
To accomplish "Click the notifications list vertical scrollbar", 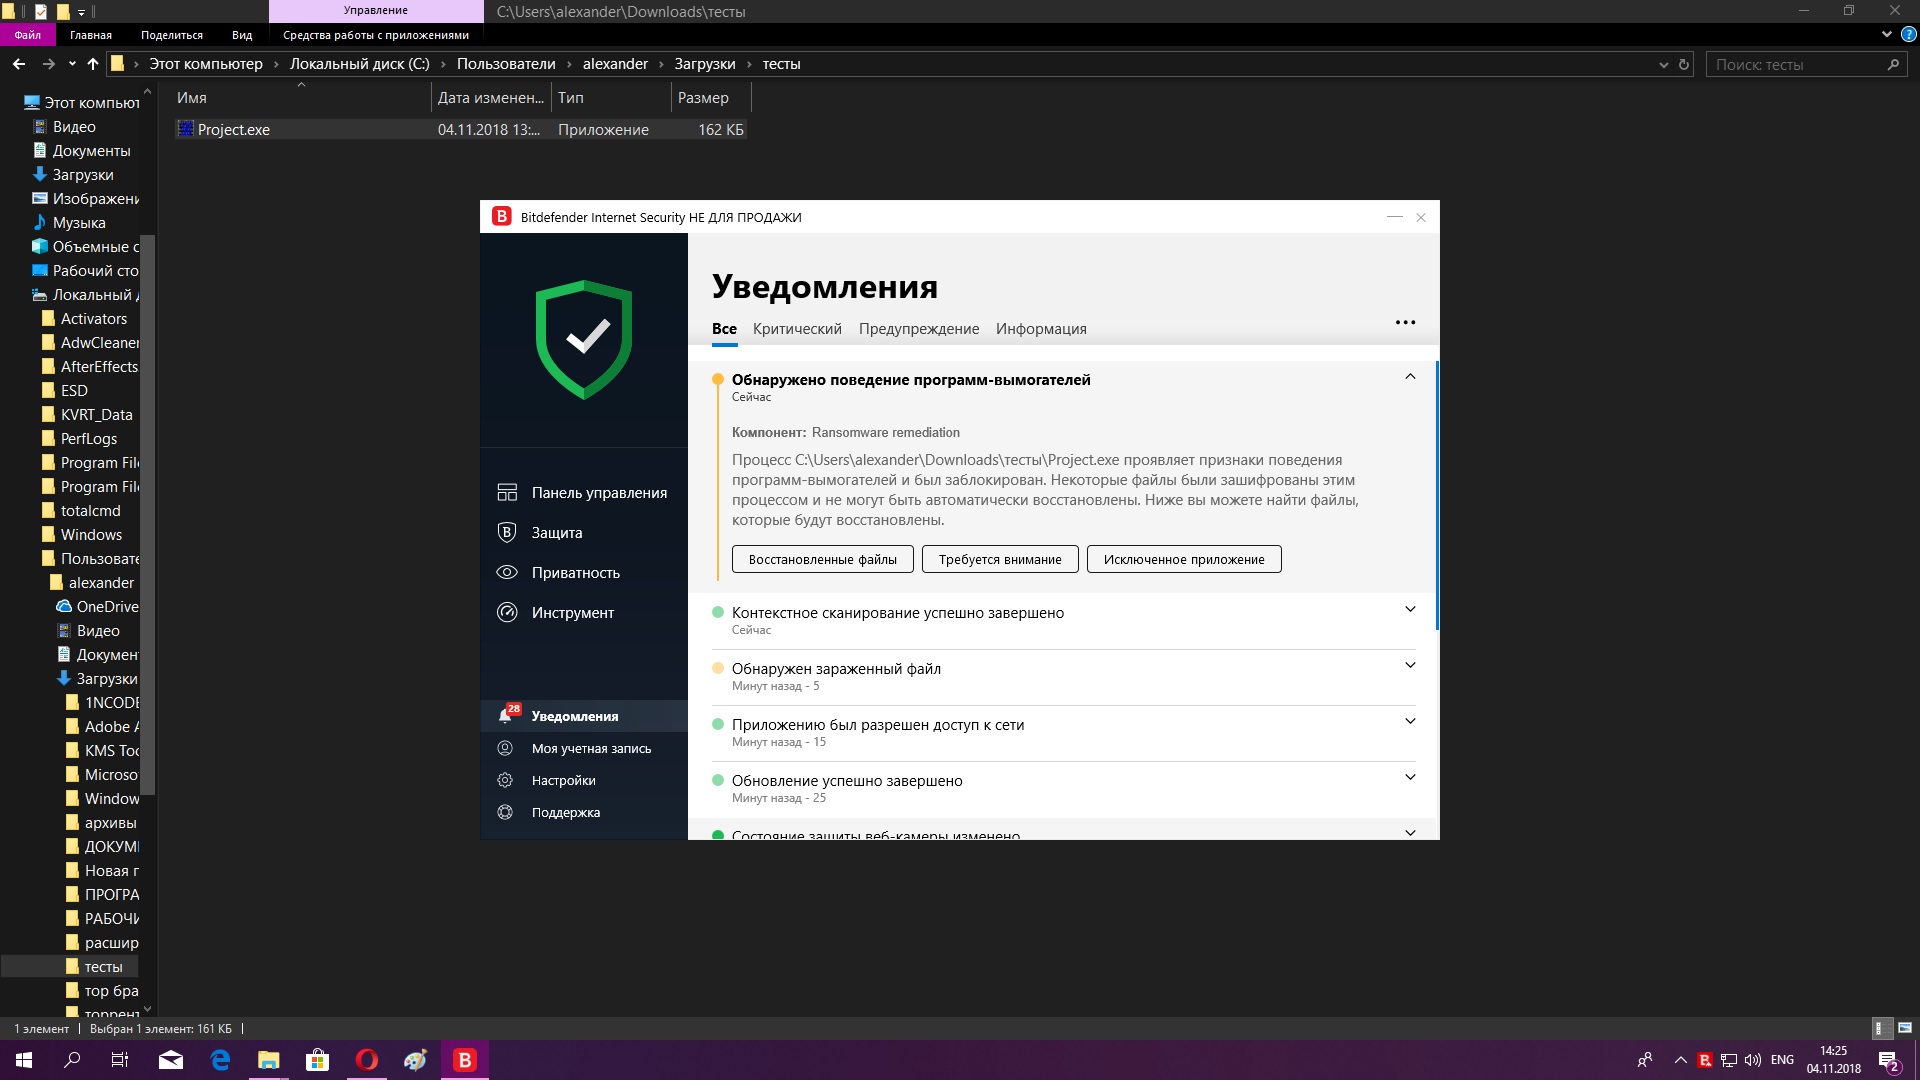I will click(x=1437, y=495).
